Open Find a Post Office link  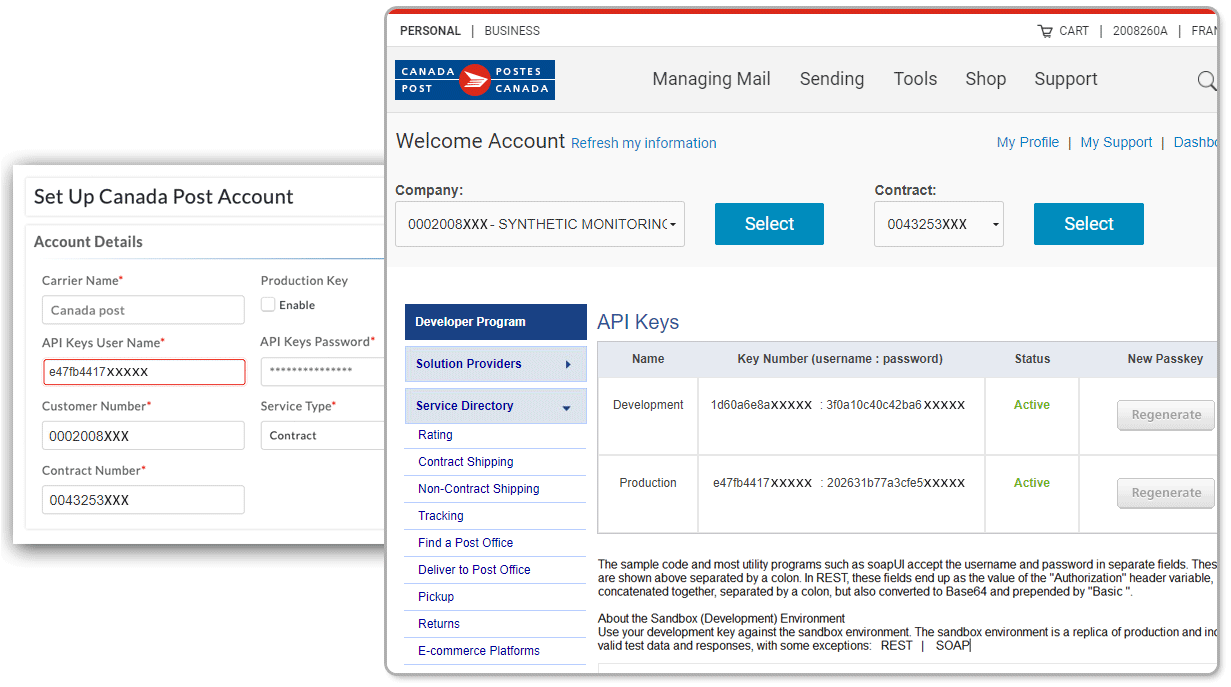pyautogui.click(x=466, y=543)
